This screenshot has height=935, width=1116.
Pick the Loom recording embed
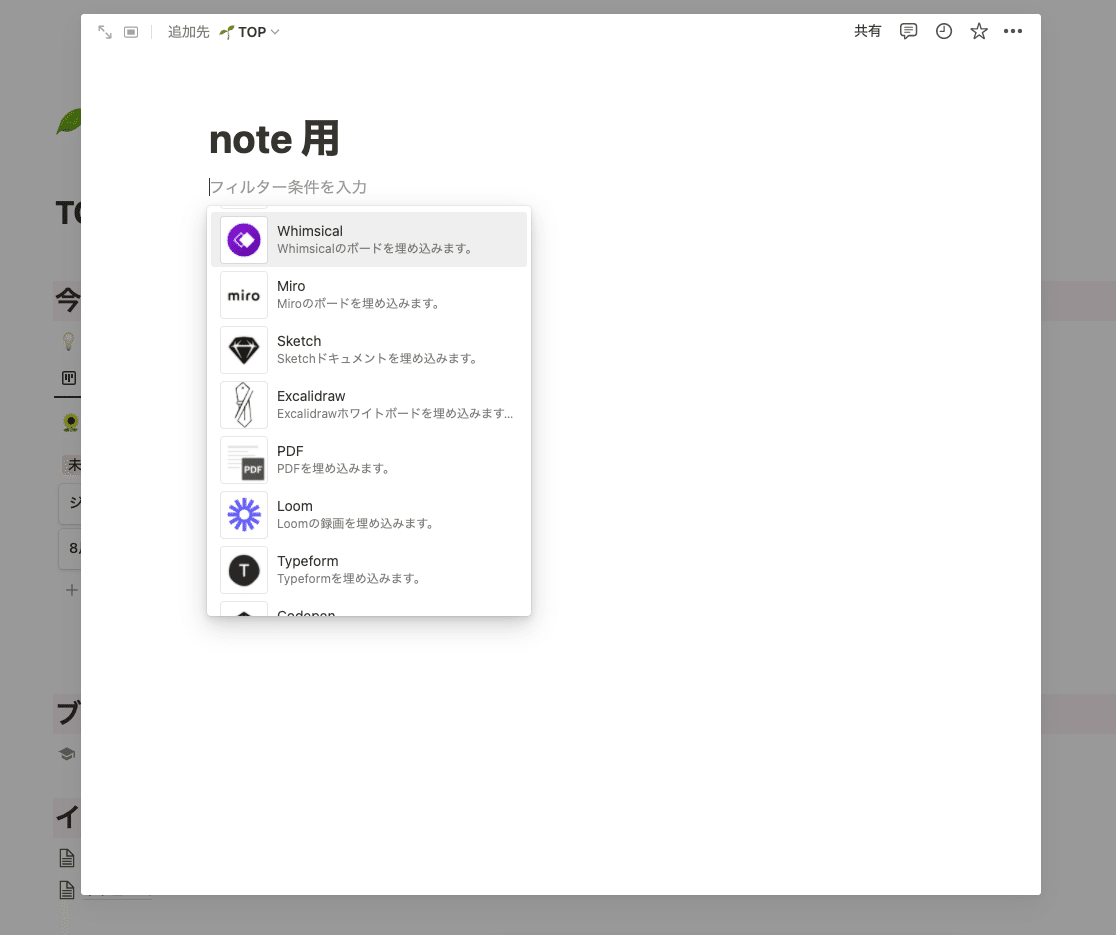tap(369, 514)
